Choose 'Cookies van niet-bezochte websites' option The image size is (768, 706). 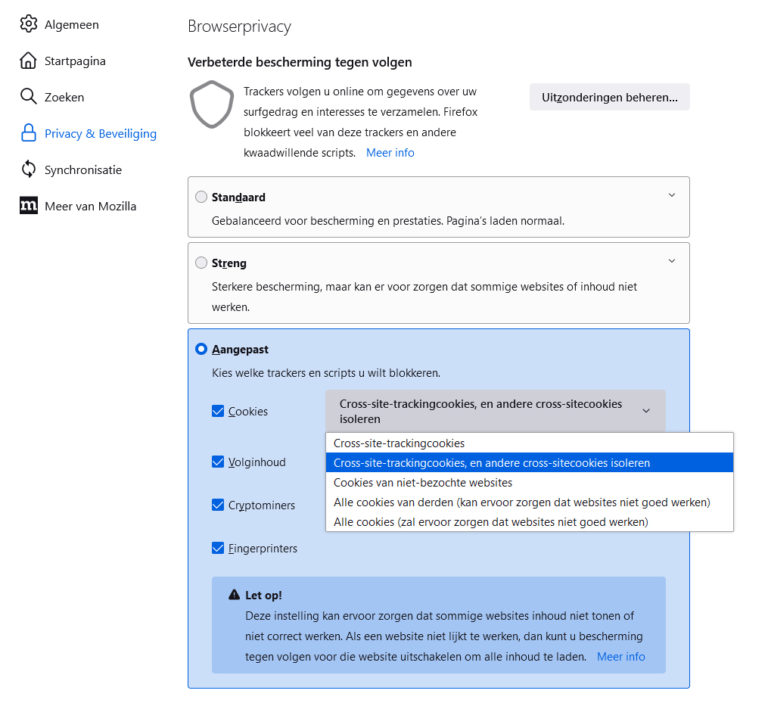(x=423, y=483)
